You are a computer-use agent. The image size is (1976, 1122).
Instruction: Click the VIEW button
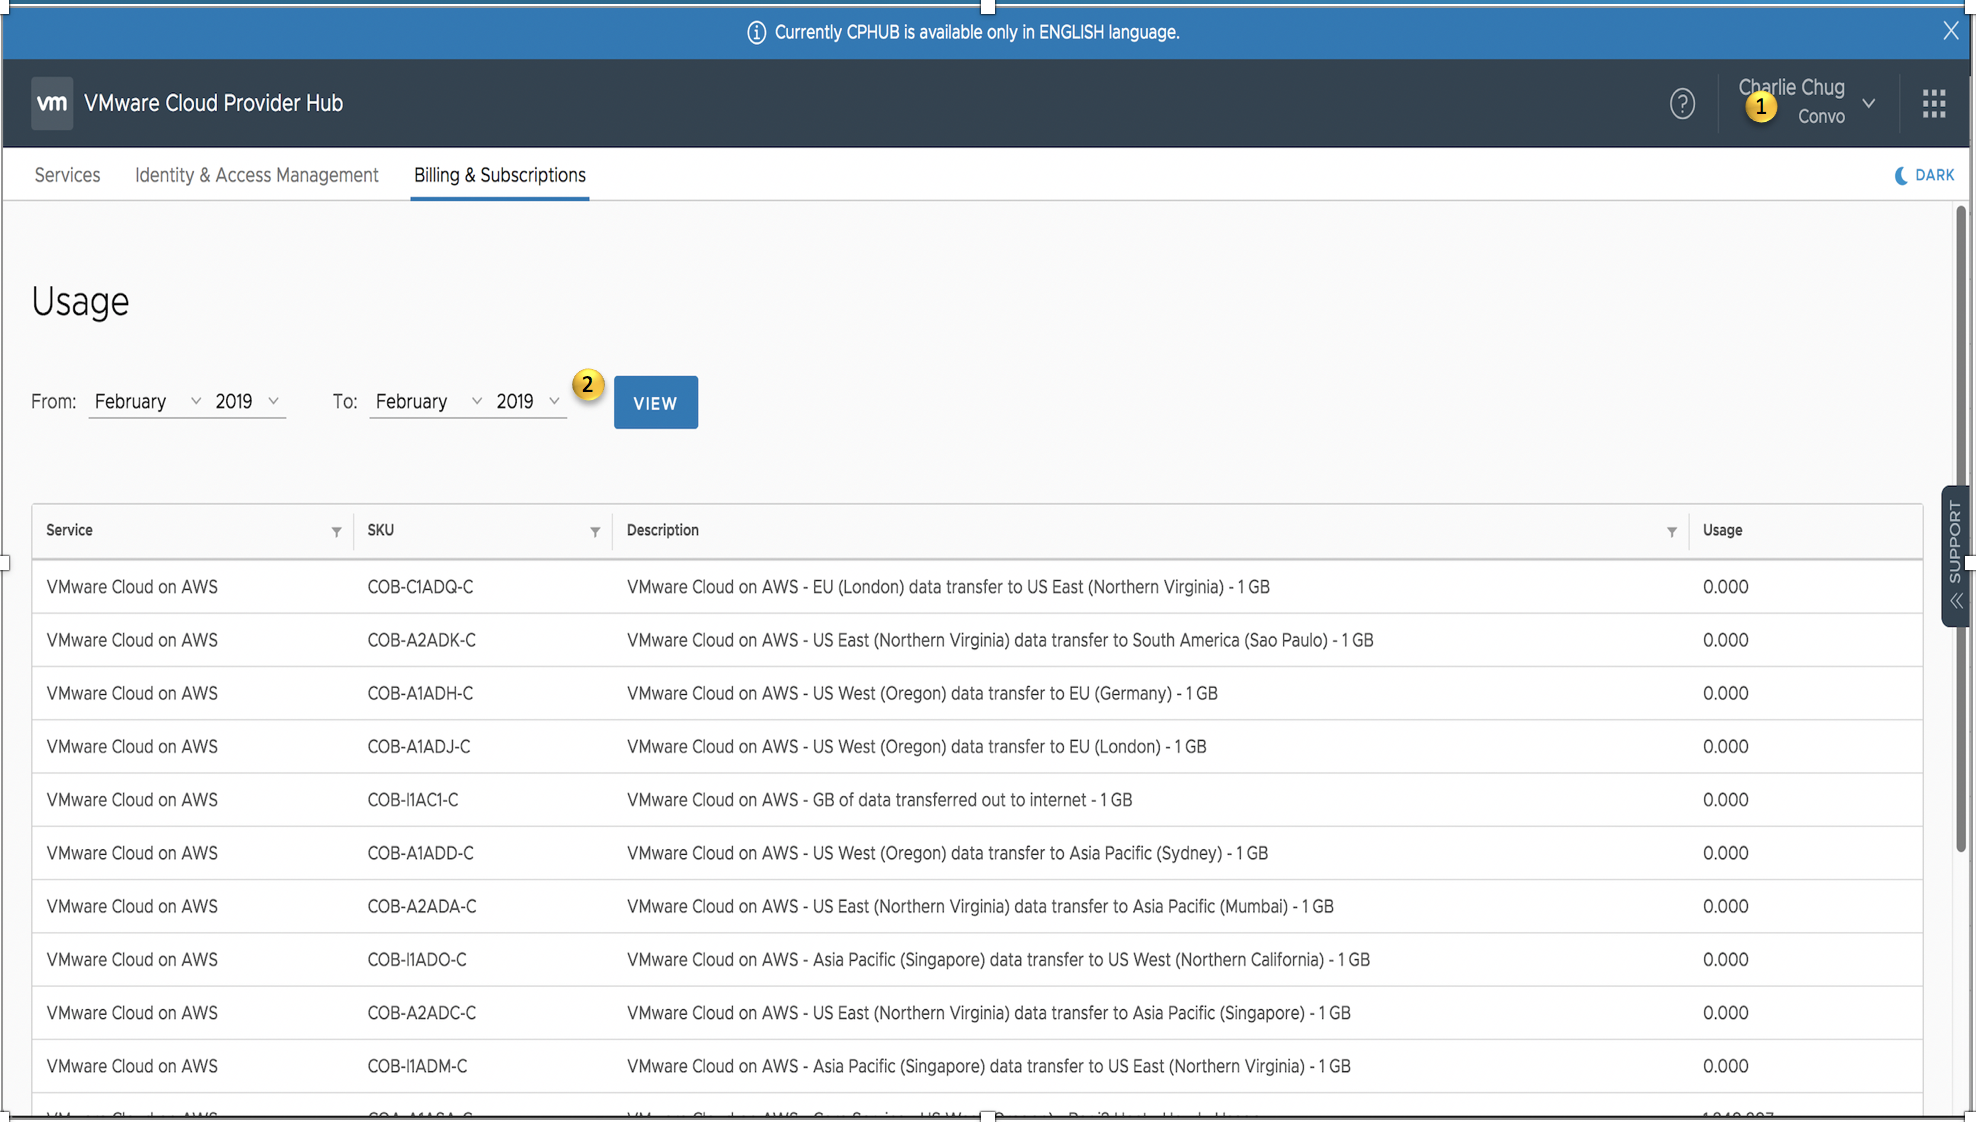tap(655, 403)
